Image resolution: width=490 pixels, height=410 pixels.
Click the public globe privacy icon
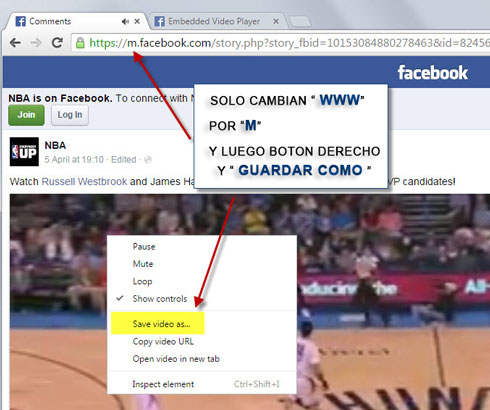pos(148,160)
